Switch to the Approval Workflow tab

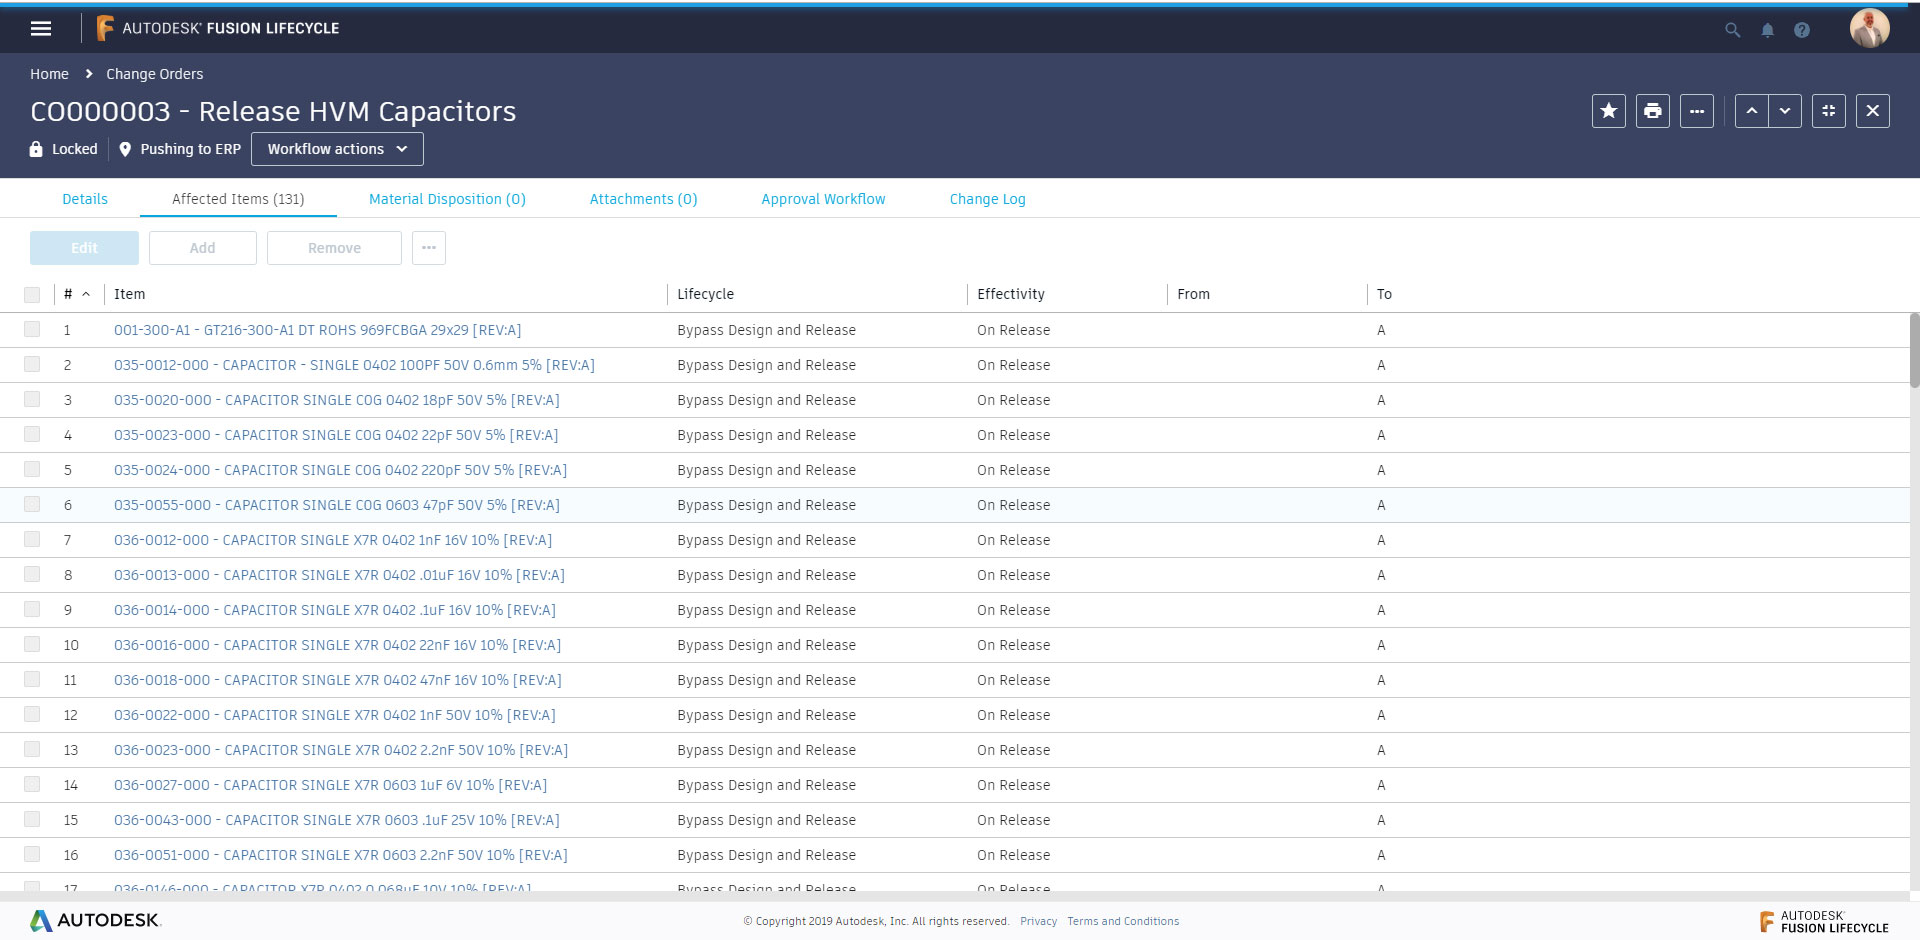823,199
